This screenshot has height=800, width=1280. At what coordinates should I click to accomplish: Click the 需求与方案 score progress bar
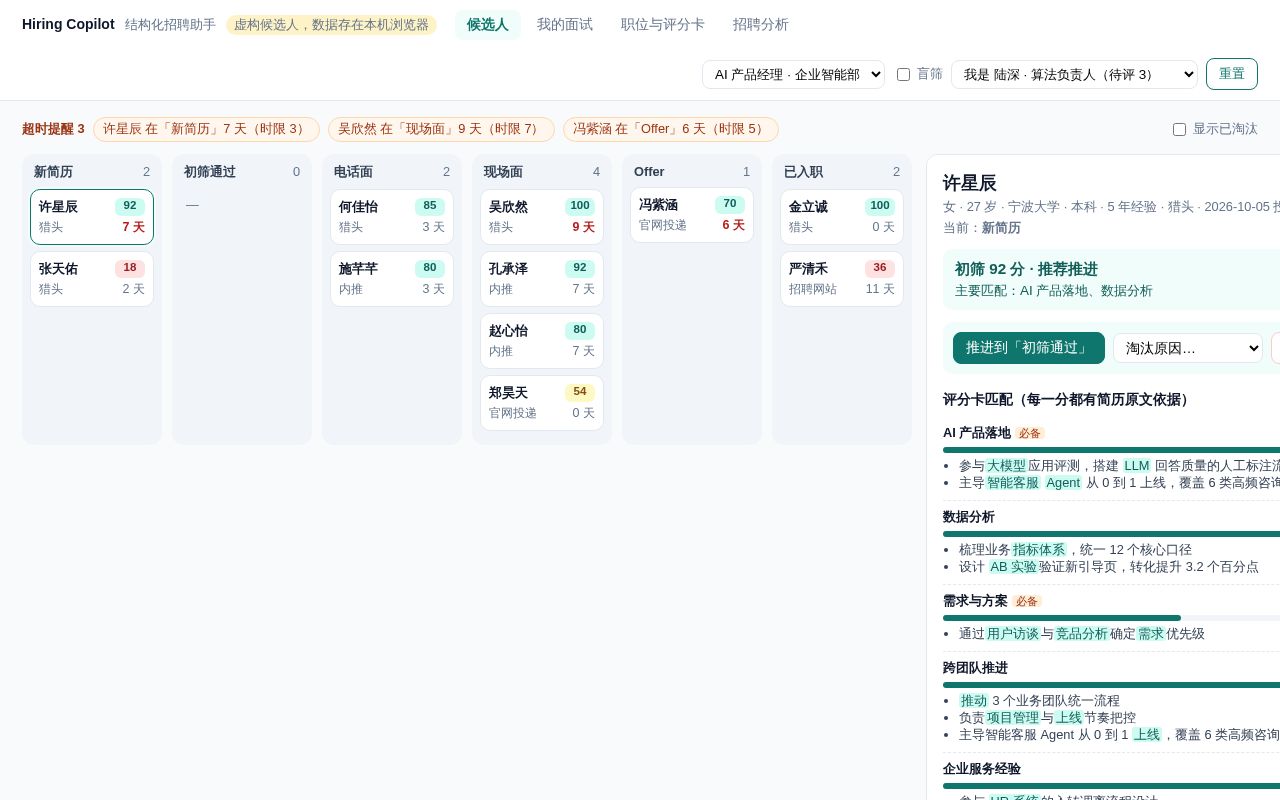1111,618
